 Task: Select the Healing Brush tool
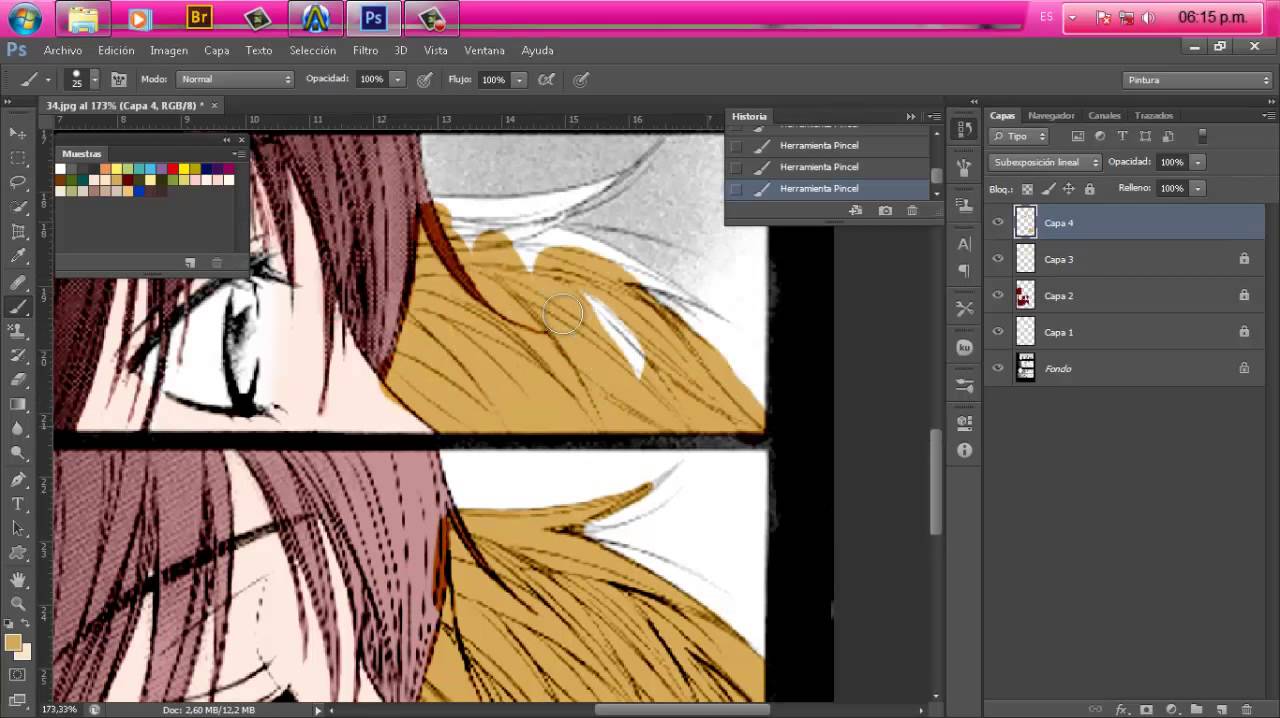18,283
